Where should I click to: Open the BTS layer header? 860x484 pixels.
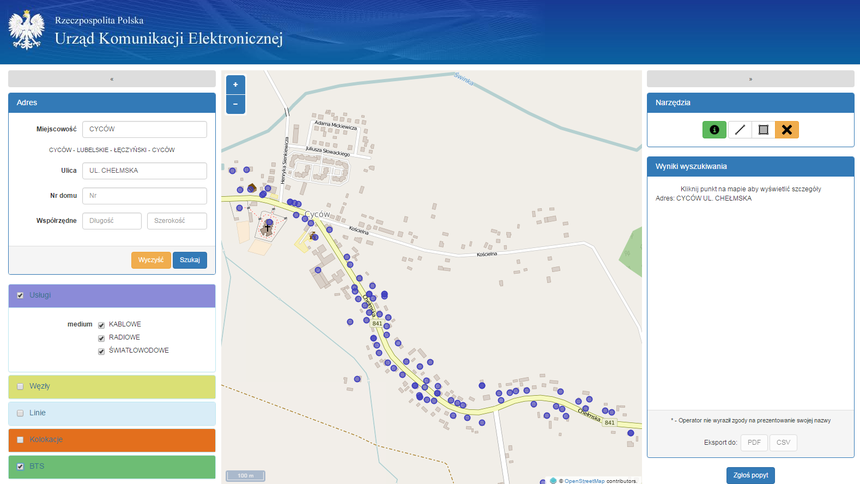[111, 466]
